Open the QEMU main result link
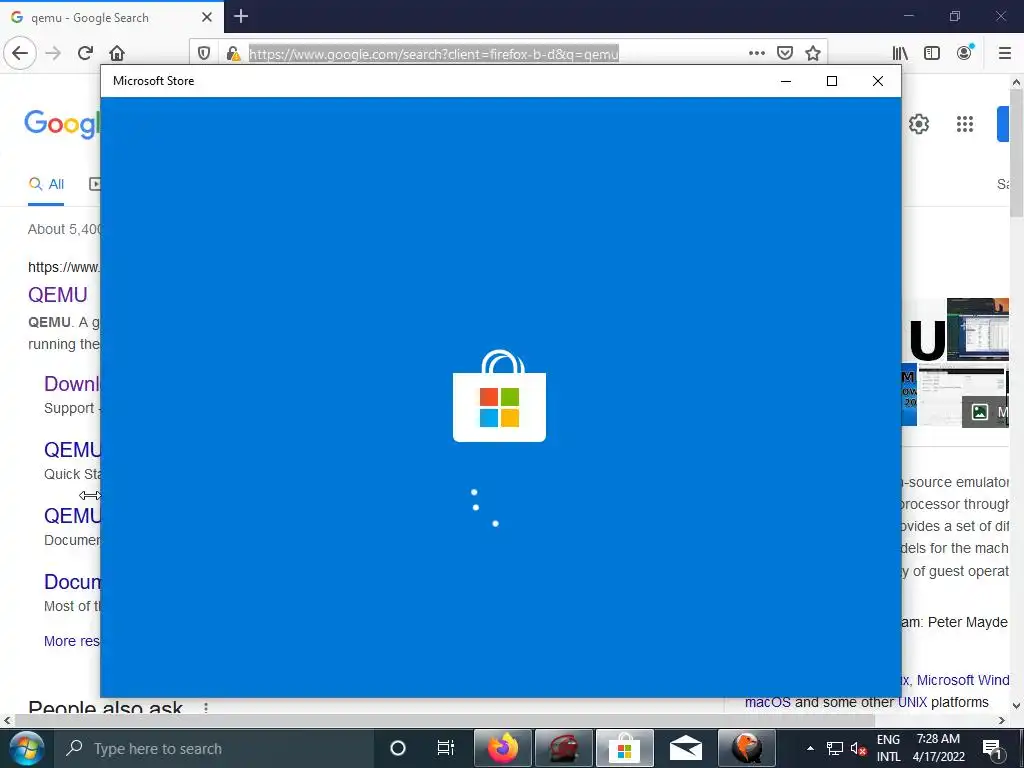Screen dimensions: 1024x768 pos(57,295)
